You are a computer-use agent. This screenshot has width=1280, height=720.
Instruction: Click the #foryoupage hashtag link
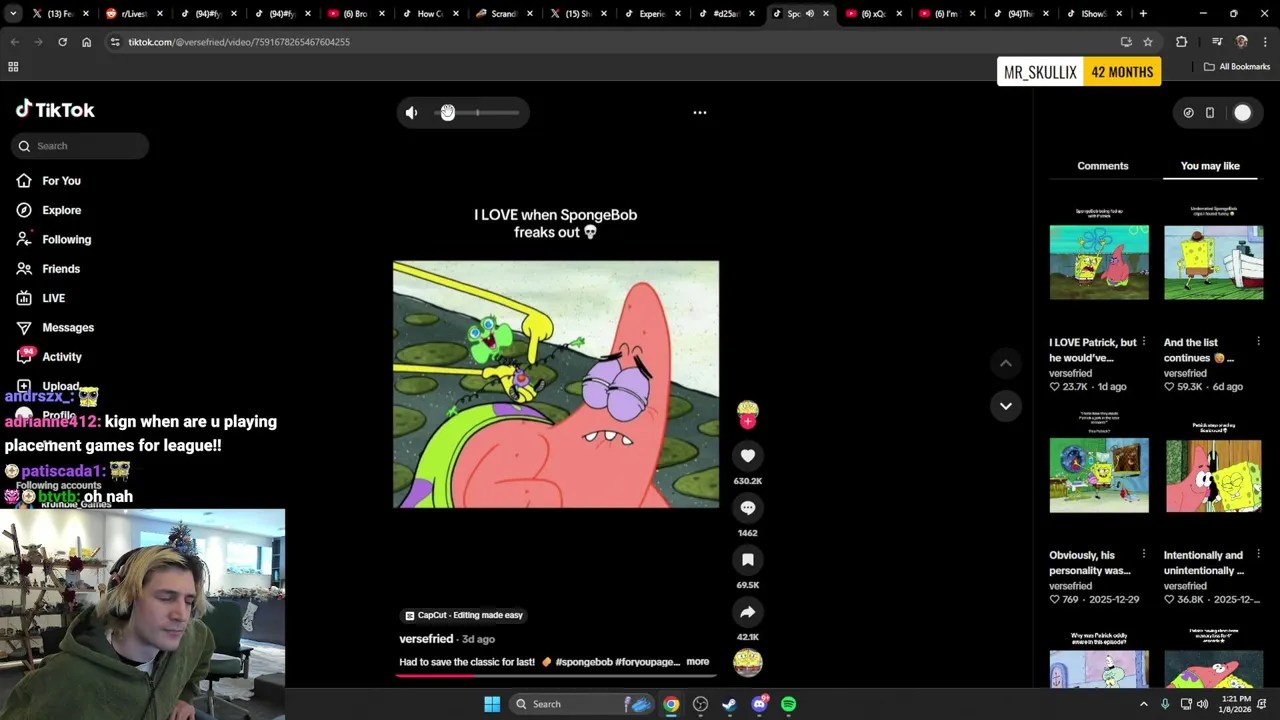tap(647, 662)
